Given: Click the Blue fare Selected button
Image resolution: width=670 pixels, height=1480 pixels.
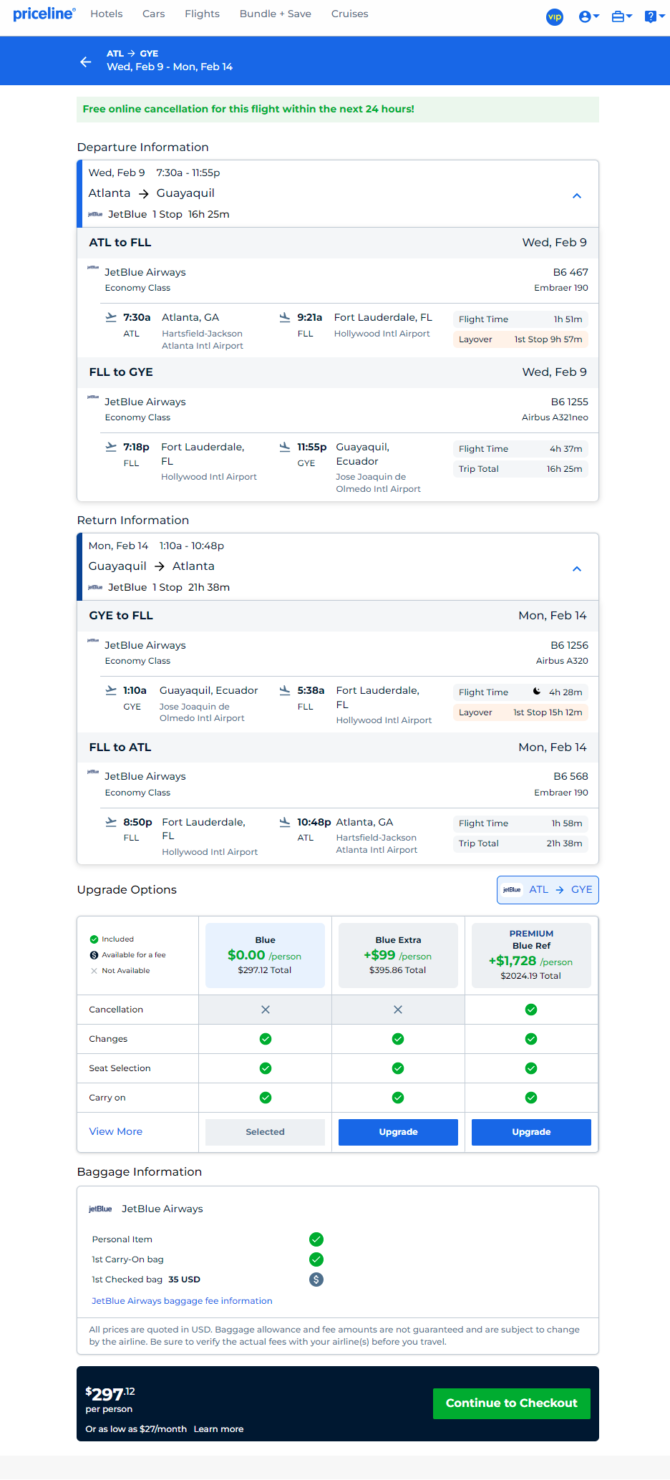Looking at the screenshot, I should point(265,1132).
